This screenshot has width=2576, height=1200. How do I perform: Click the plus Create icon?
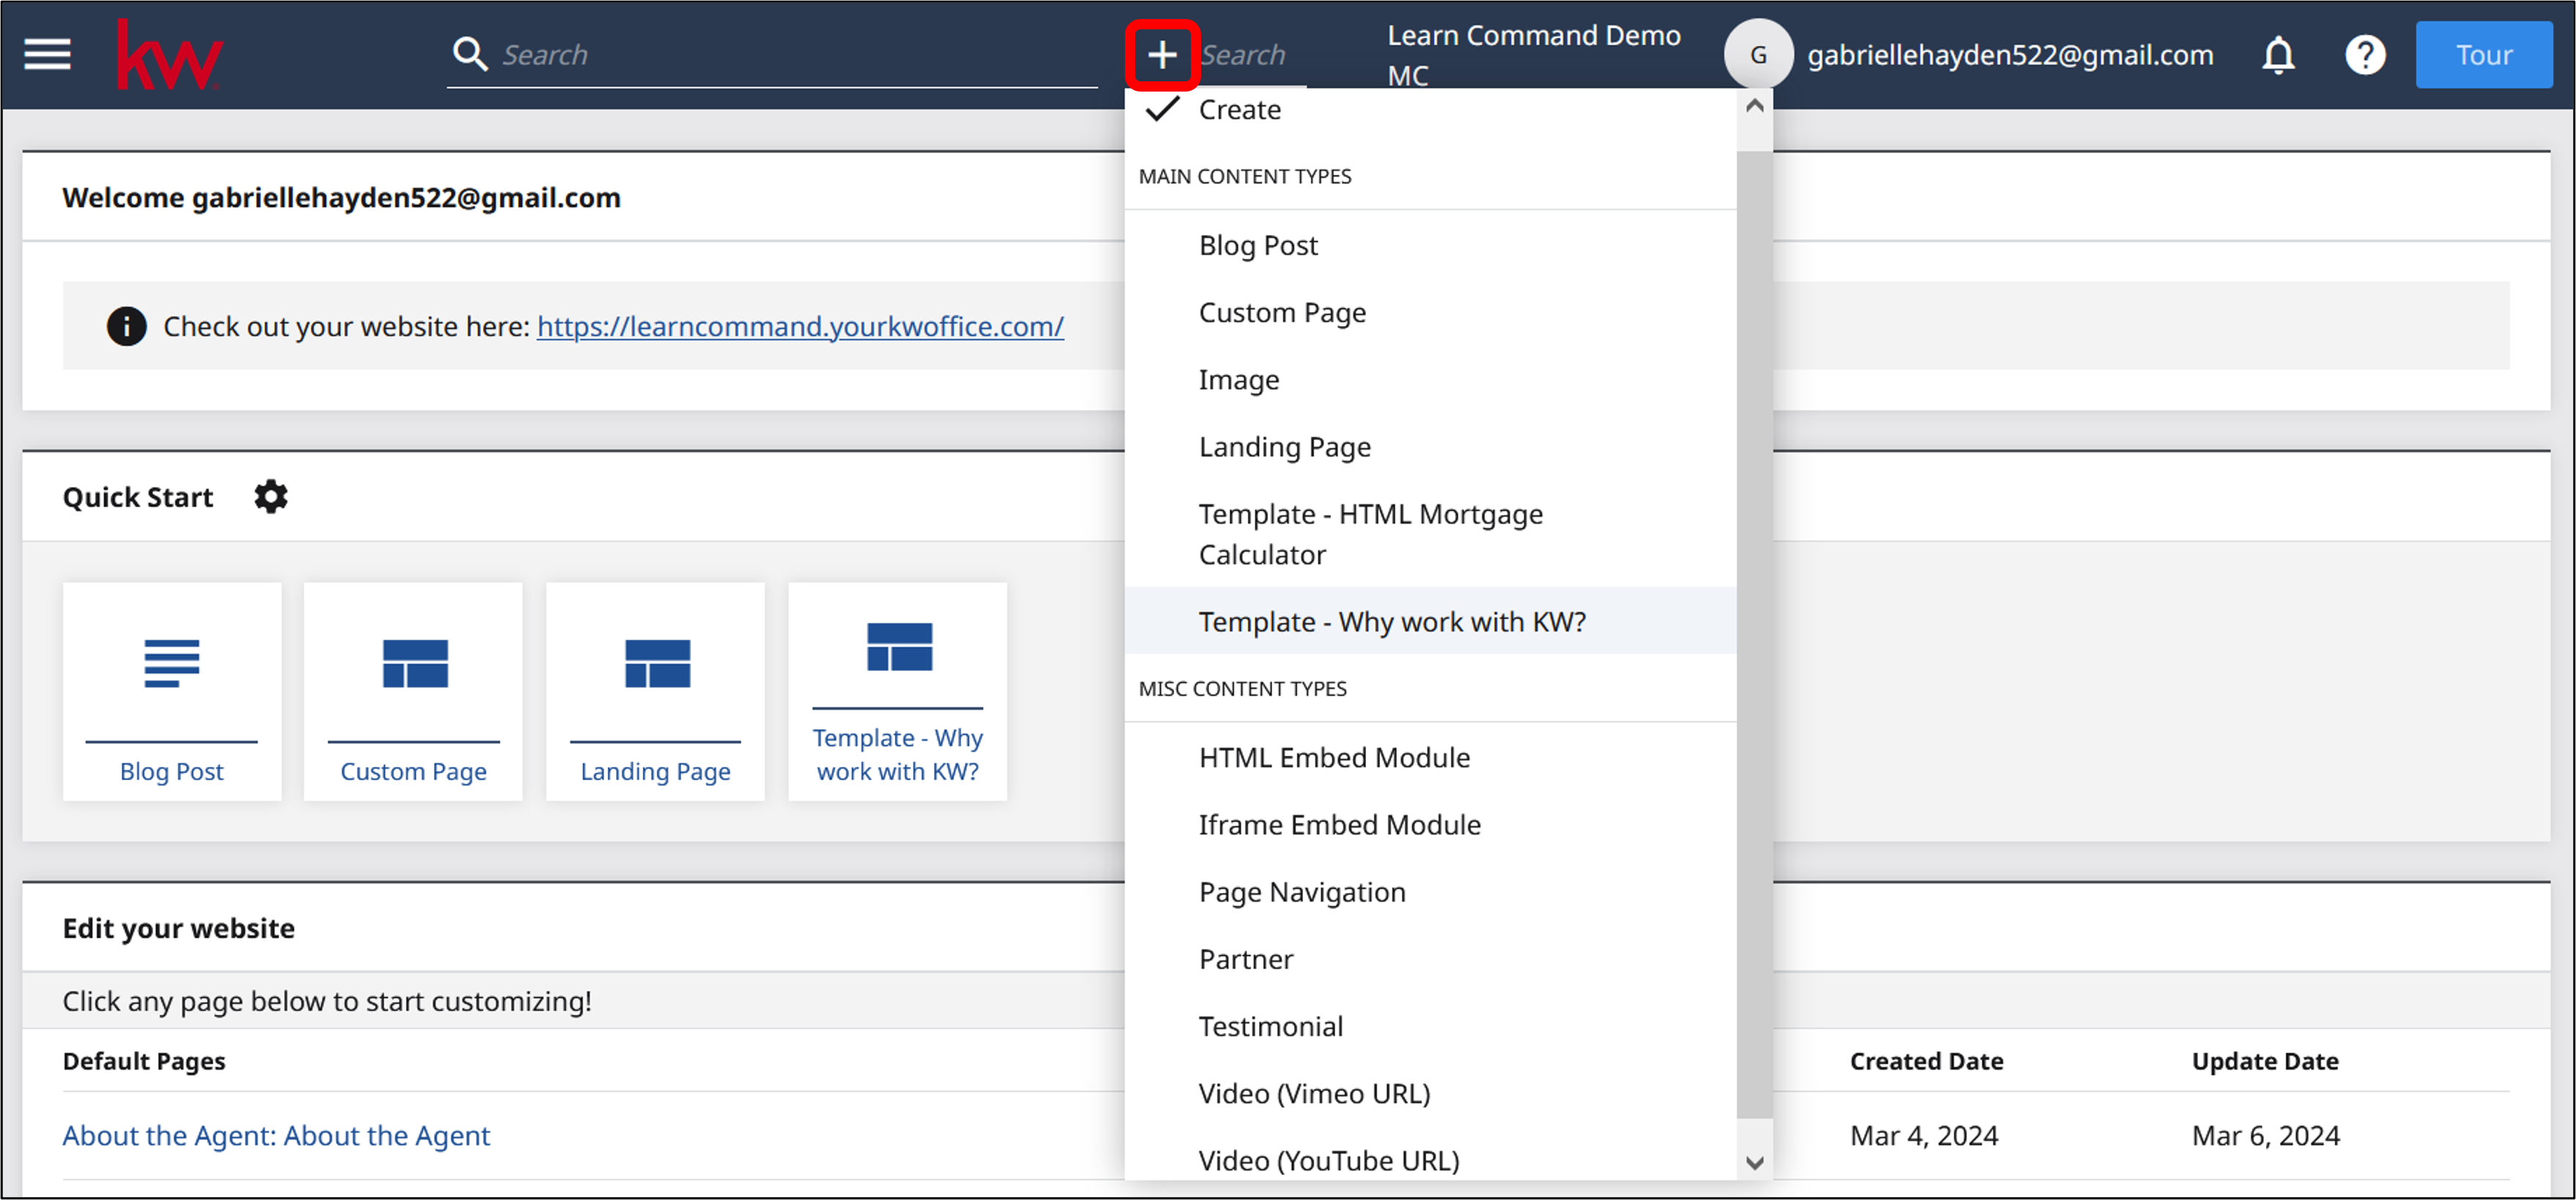1161,55
